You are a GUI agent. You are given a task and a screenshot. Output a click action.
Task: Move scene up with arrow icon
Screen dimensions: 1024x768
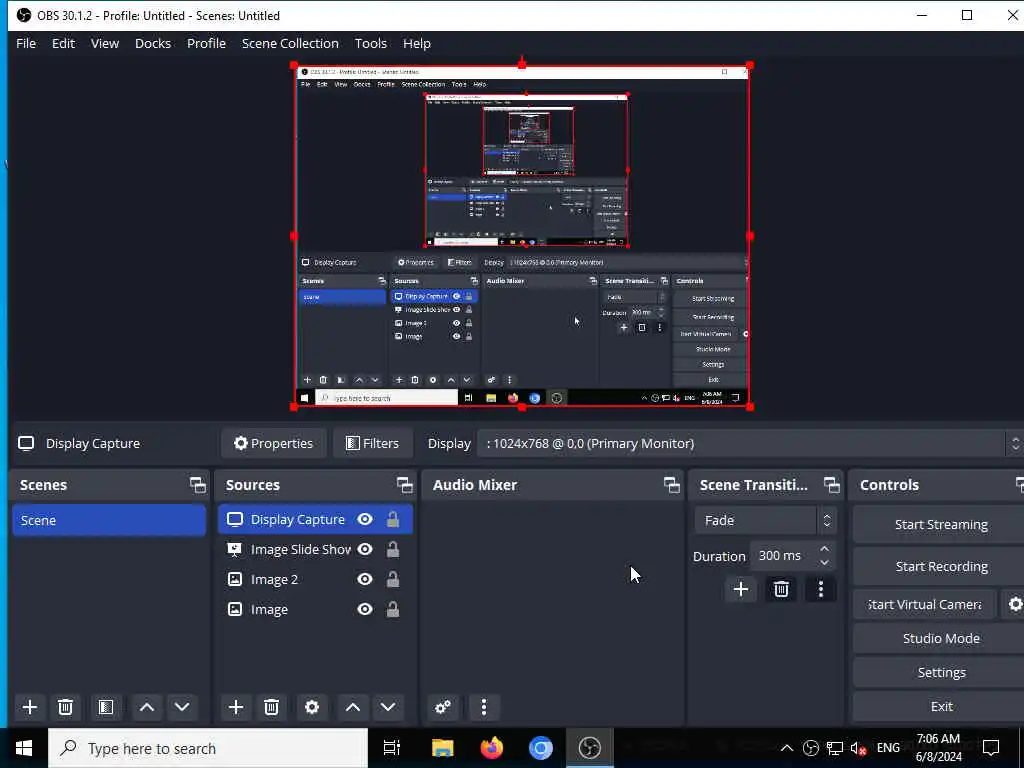pyautogui.click(x=147, y=707)
